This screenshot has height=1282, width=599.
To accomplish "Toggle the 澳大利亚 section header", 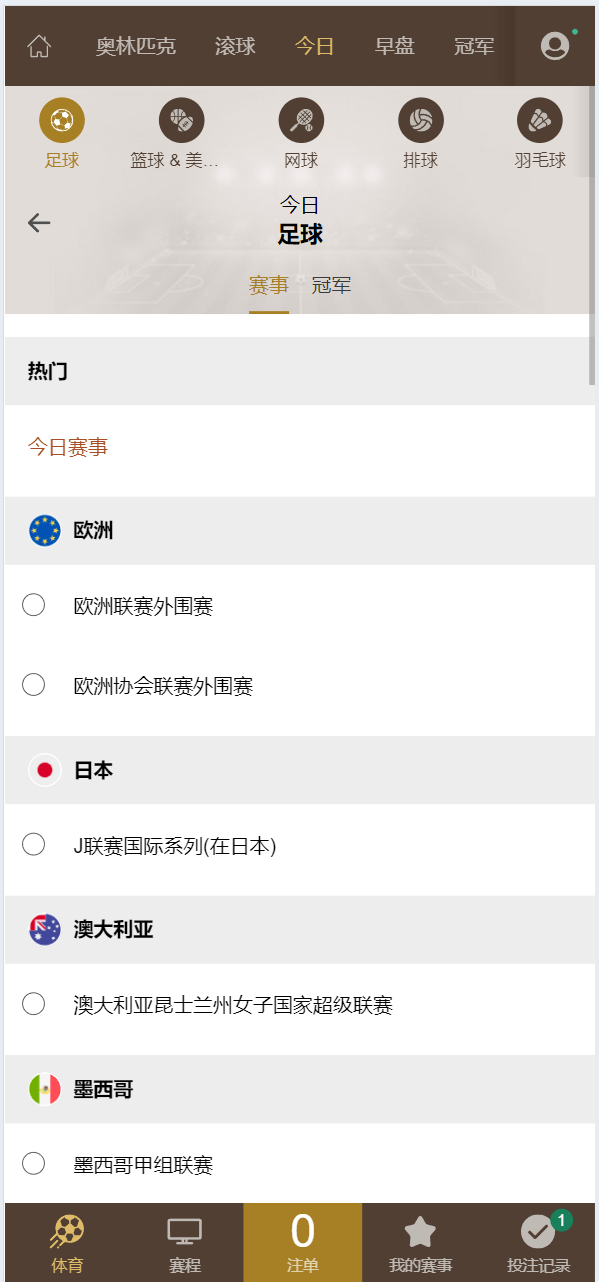I will tap(300, 930).
